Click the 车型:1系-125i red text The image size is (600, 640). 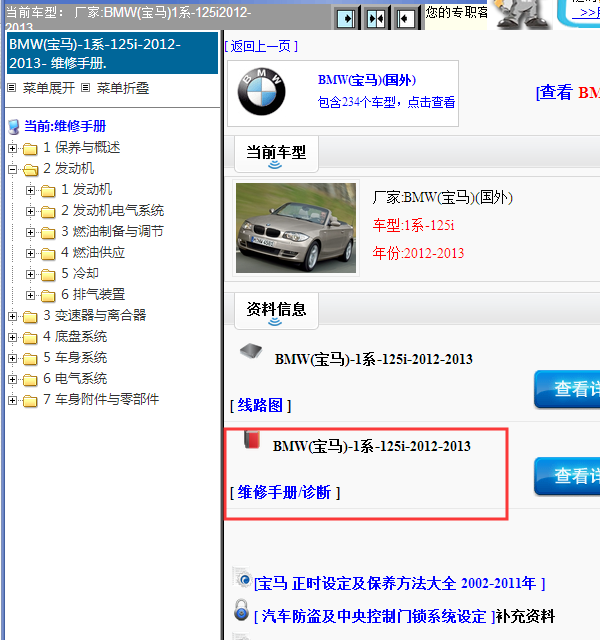coord(413,225)
